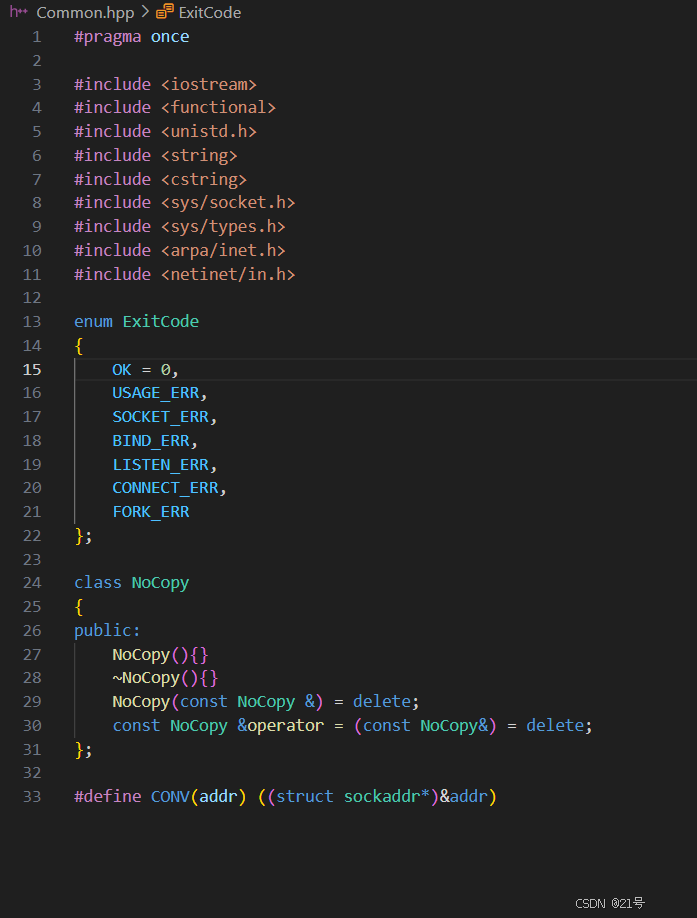Click the breadcrumb chevron separator after Common.hpp
This screenshot has height=918, width=697.
point(145,11)
